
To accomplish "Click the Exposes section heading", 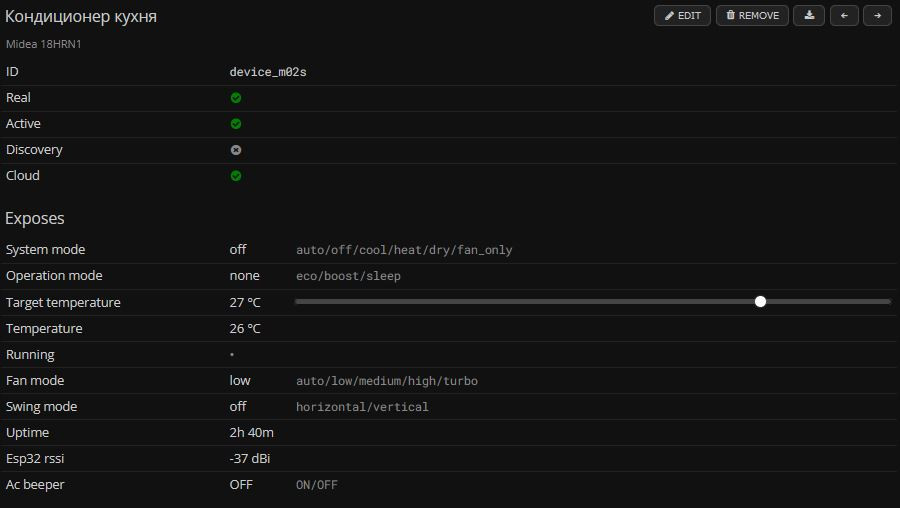I will [x=35, y=218].
